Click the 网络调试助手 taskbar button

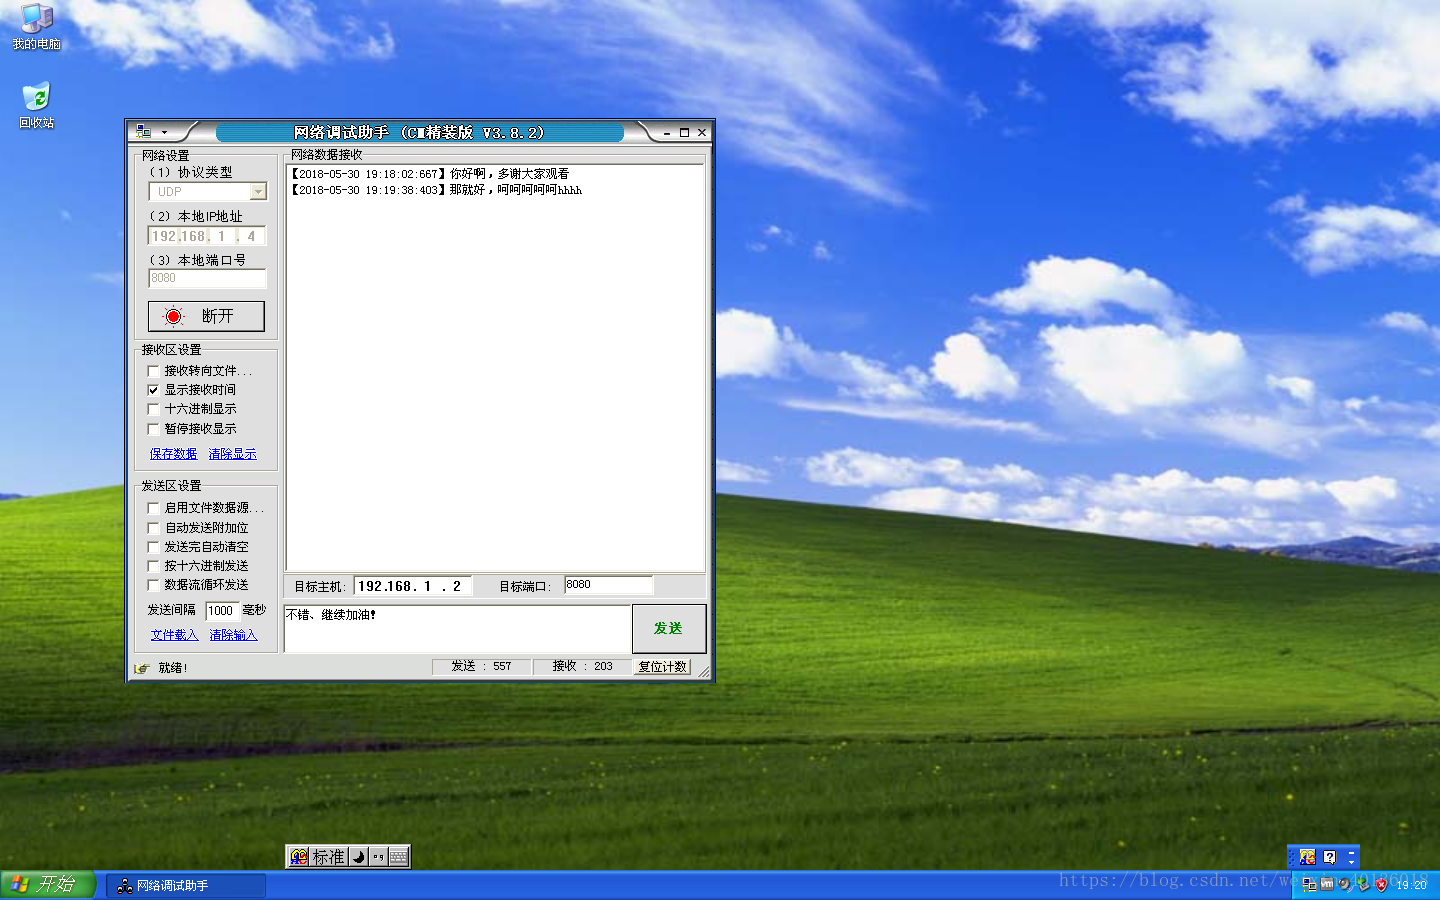186,886
